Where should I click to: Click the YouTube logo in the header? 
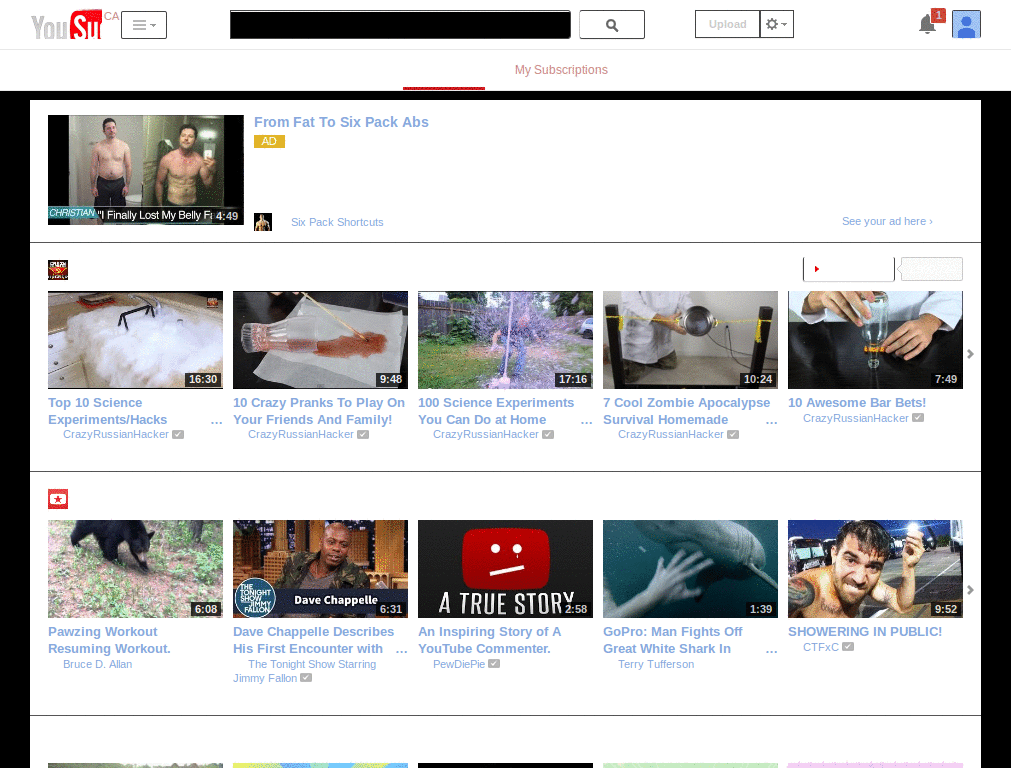pyautogui.click(x=67, y=25)
